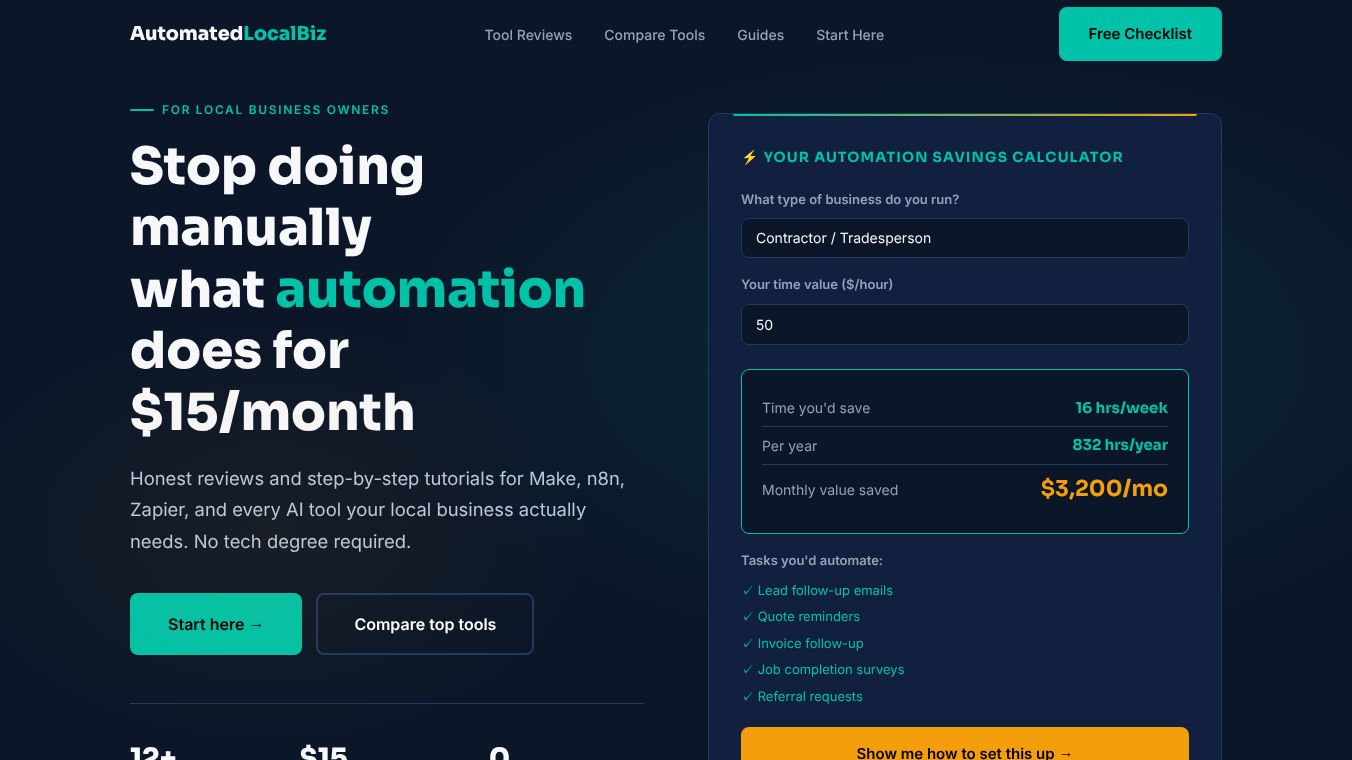Click the Free Checklist button

[1140, 34]
